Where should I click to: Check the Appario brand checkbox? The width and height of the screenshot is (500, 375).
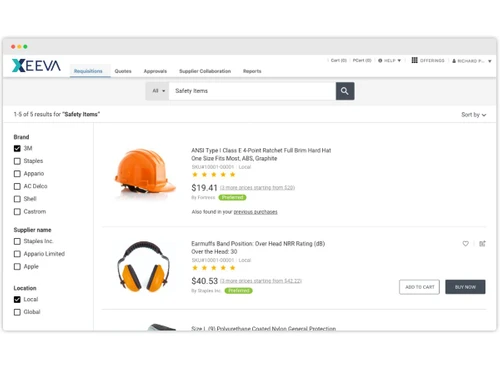[x=17, y=174]
